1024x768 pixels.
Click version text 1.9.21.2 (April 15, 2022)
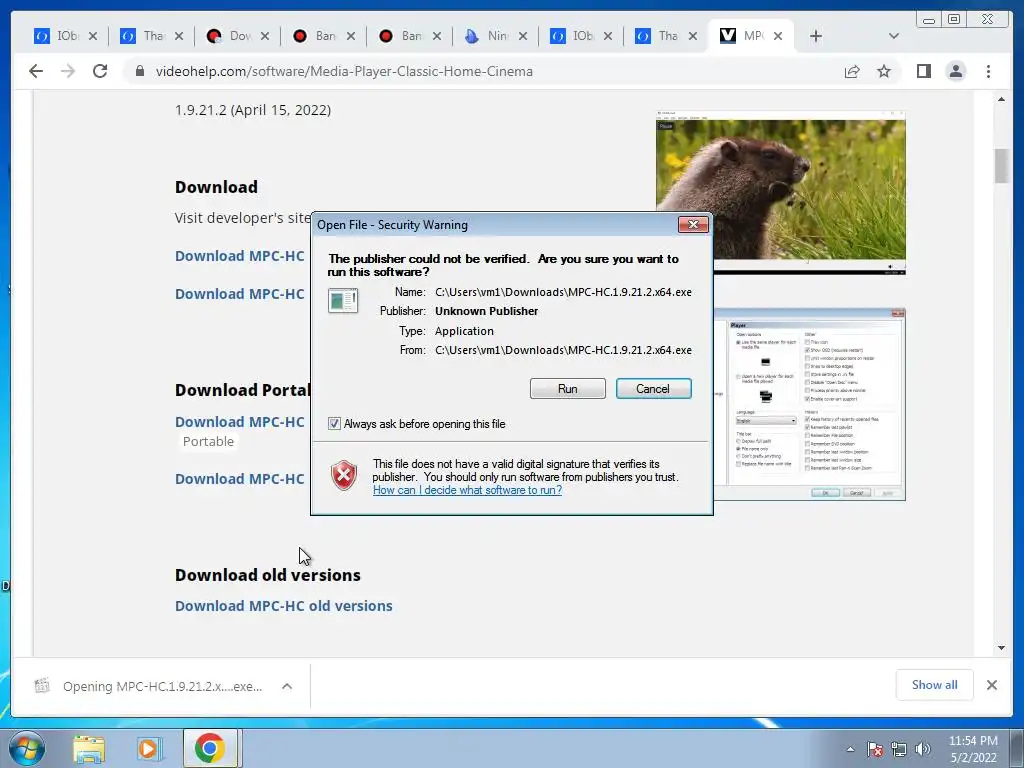point(253,110)
